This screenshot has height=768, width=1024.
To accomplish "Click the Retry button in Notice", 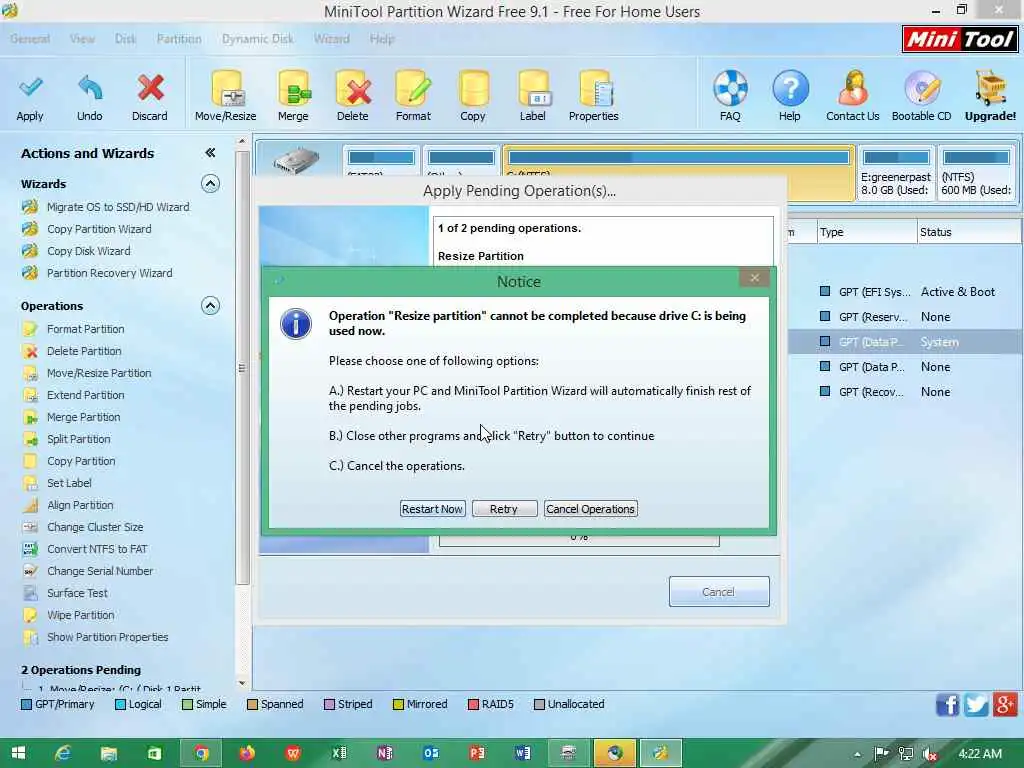I will click(504, 509).
